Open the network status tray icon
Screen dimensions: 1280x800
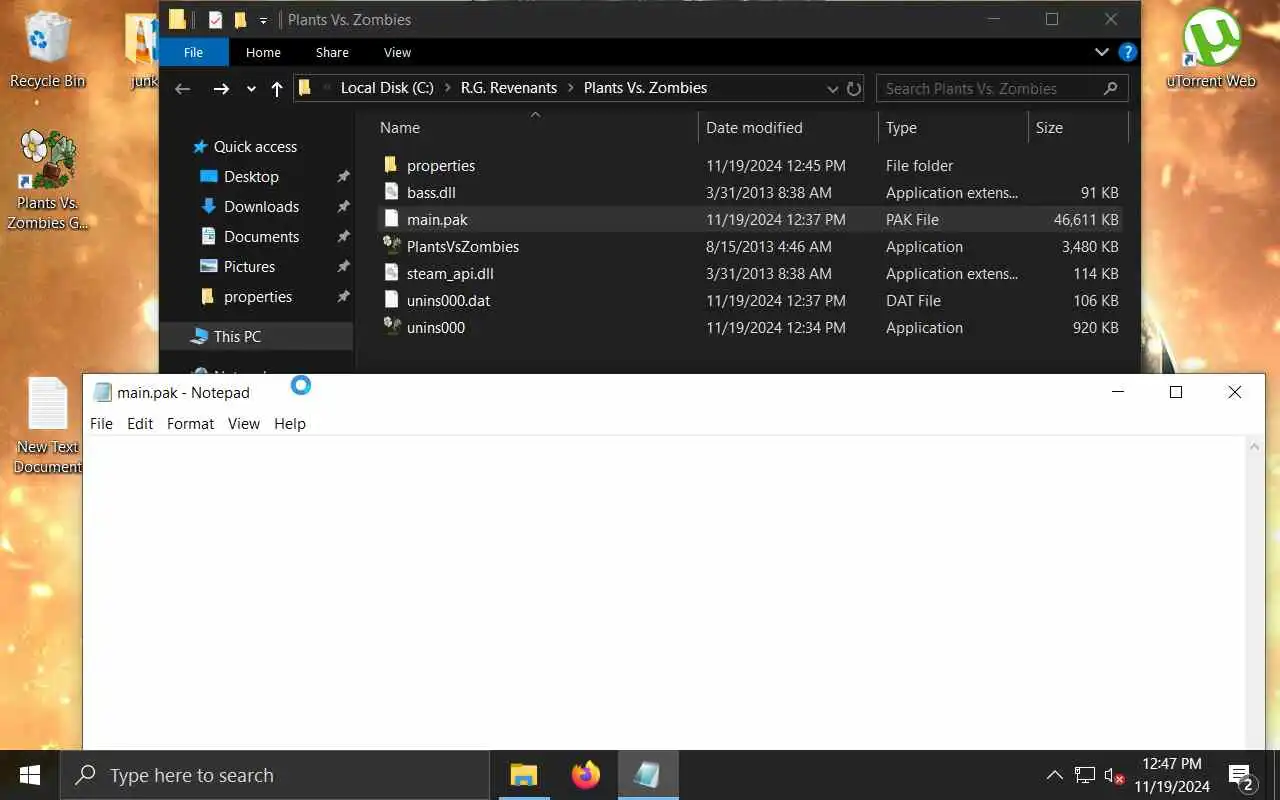[1085, 775]
